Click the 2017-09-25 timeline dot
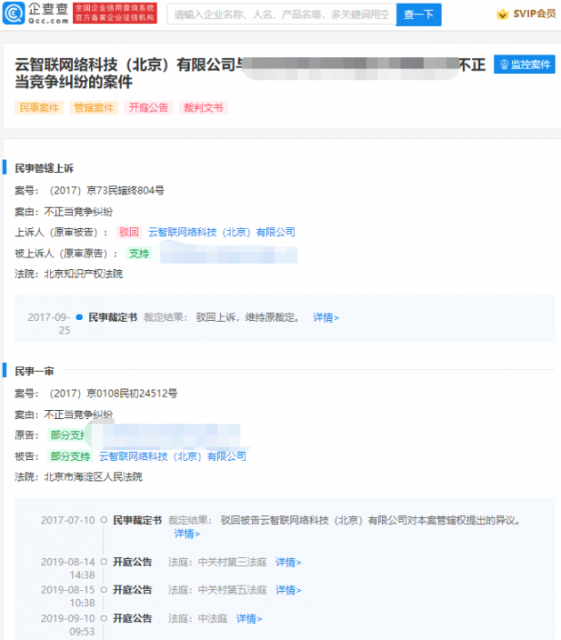 click(80, 317)
